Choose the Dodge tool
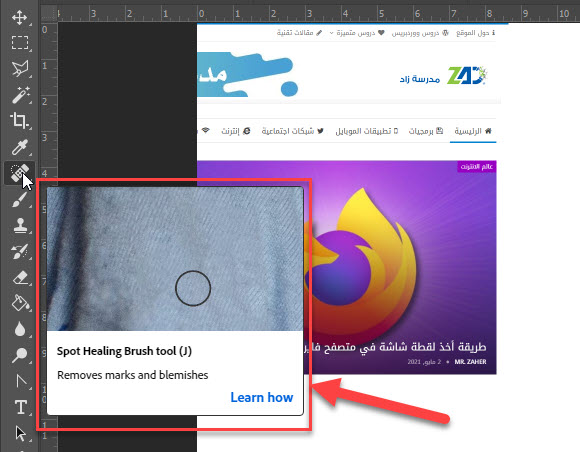580x452 pixels. tap(19, 355)
